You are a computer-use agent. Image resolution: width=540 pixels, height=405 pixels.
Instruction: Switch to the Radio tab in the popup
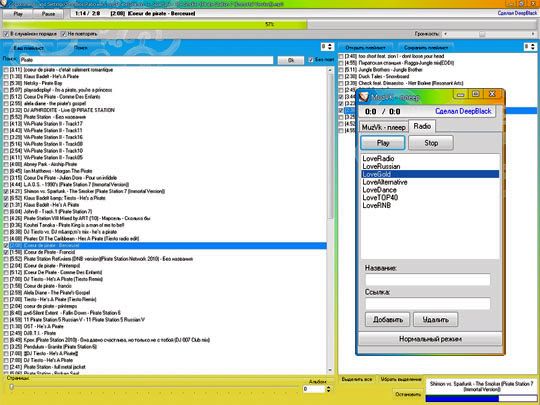[422, 126]
